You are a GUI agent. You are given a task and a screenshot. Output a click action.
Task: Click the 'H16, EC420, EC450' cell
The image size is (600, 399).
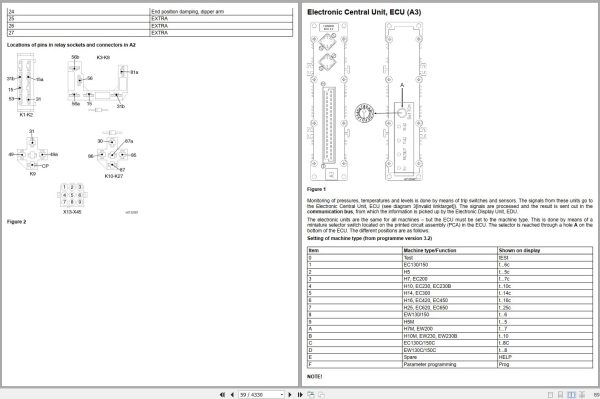[450, 300]
